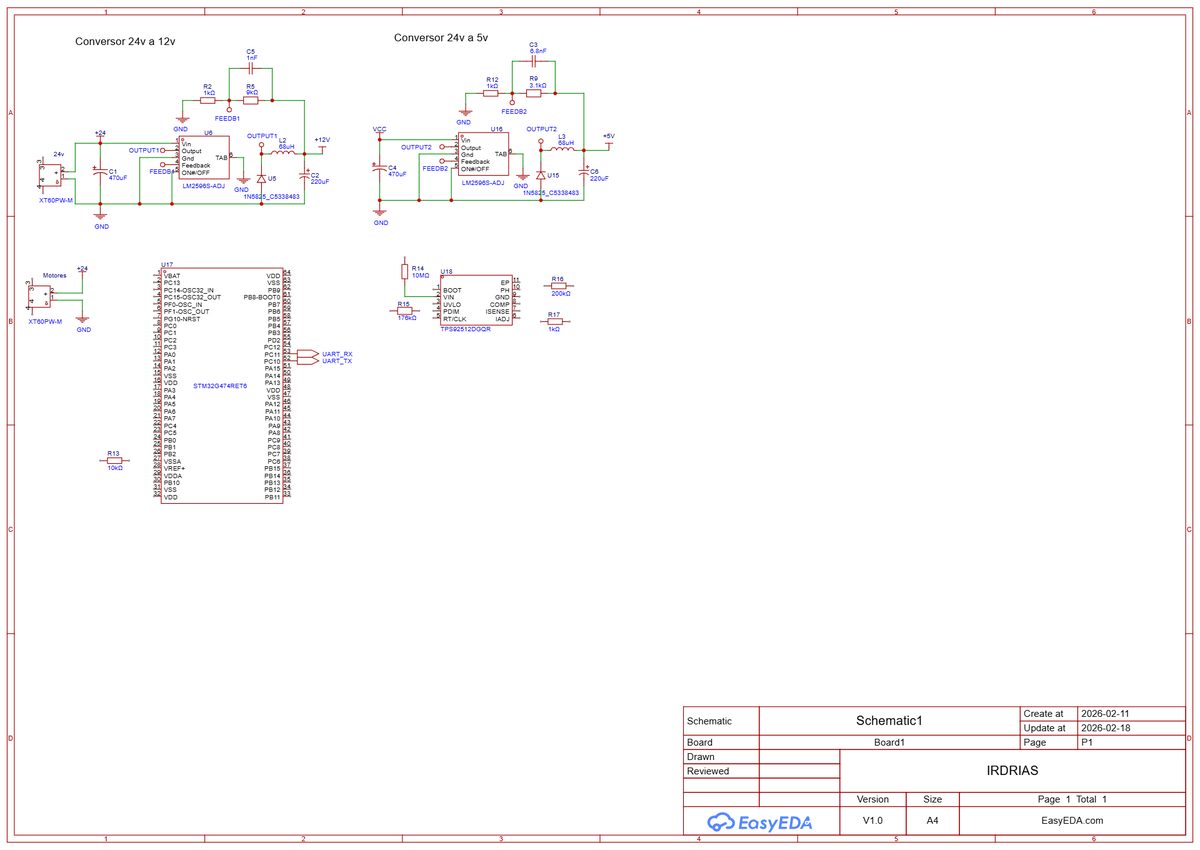Image resolution: width=1200 pixels, height=850 pixels.
Task: Click the FEEDB1 net label
Action: click(x=229, y=118)
